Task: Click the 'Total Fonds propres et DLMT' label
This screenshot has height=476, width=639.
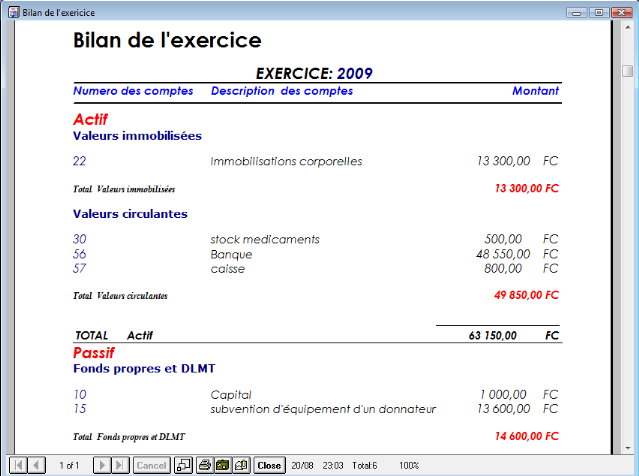Action: tap(129, 437)
